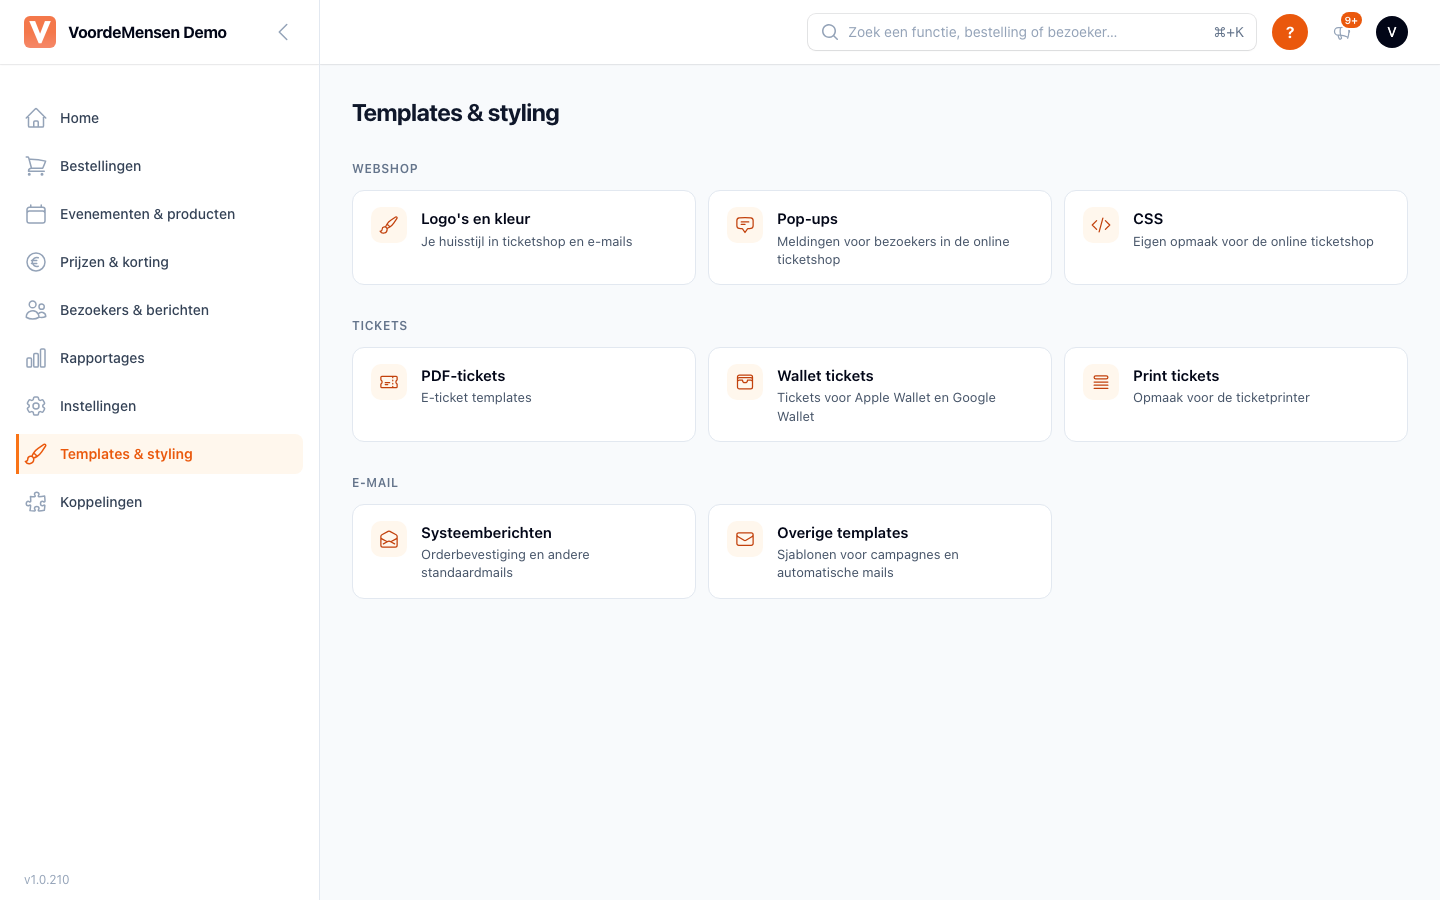
Task: Click the speech bubble icon on Pop-ups card
Action: [745, 225]
